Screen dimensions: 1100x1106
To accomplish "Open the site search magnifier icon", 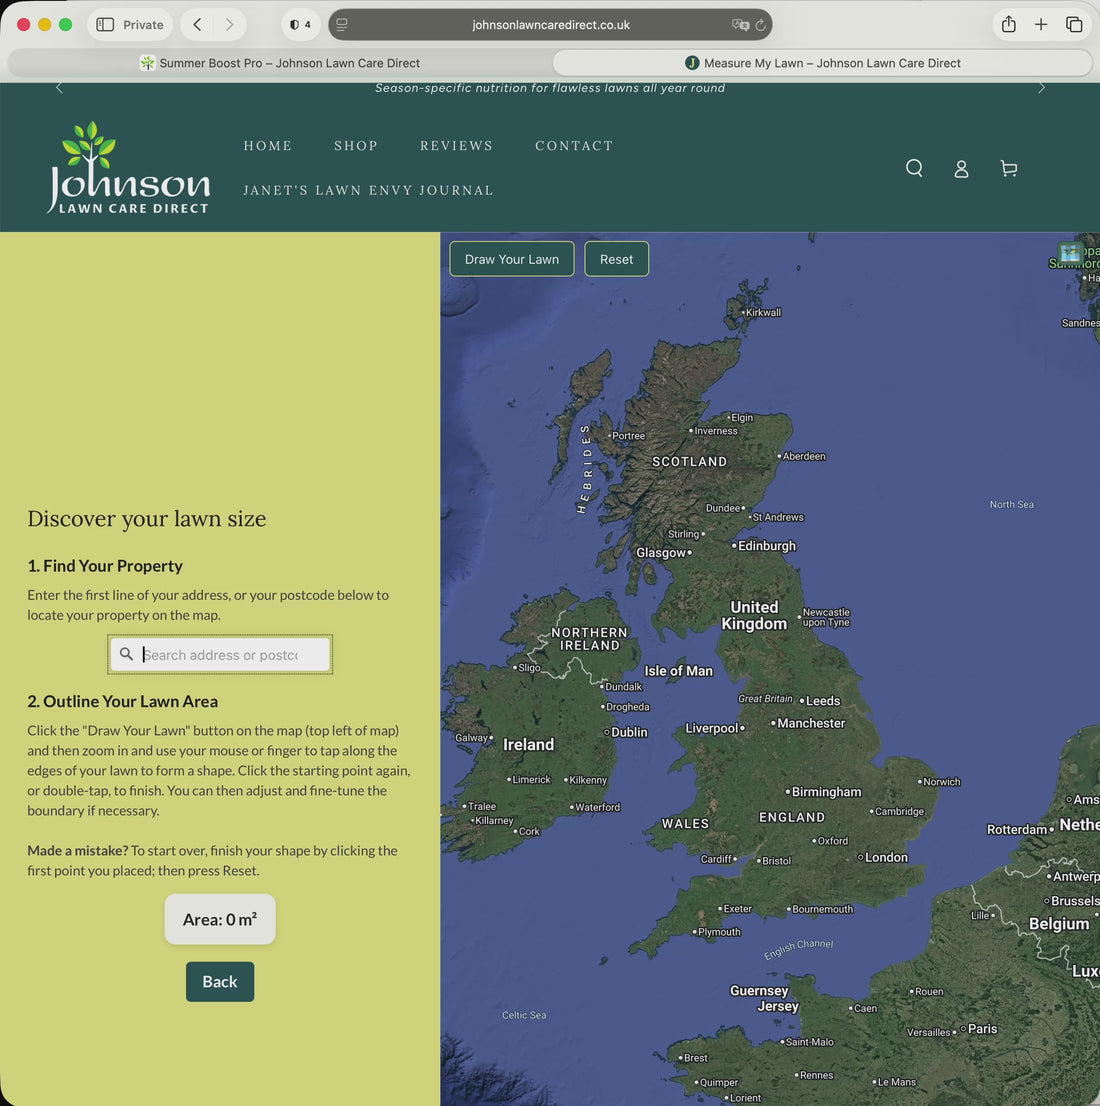I will (914, 168).
